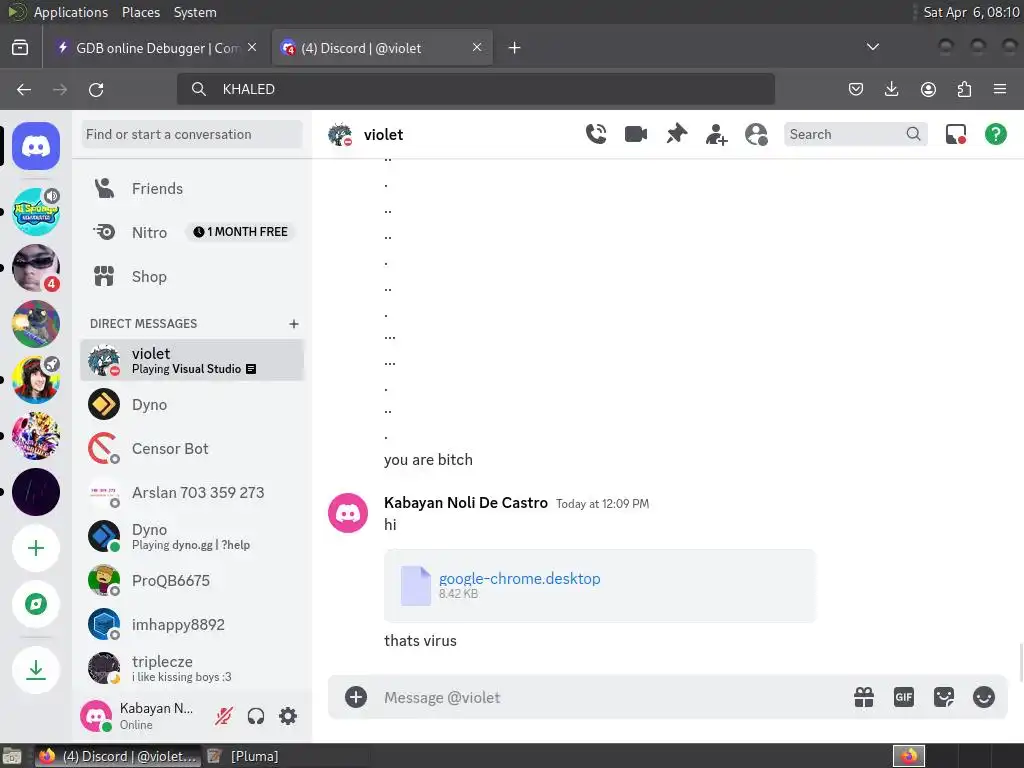
Task: Download google-chrome.desktop attachment
Action: coord(519,579)
